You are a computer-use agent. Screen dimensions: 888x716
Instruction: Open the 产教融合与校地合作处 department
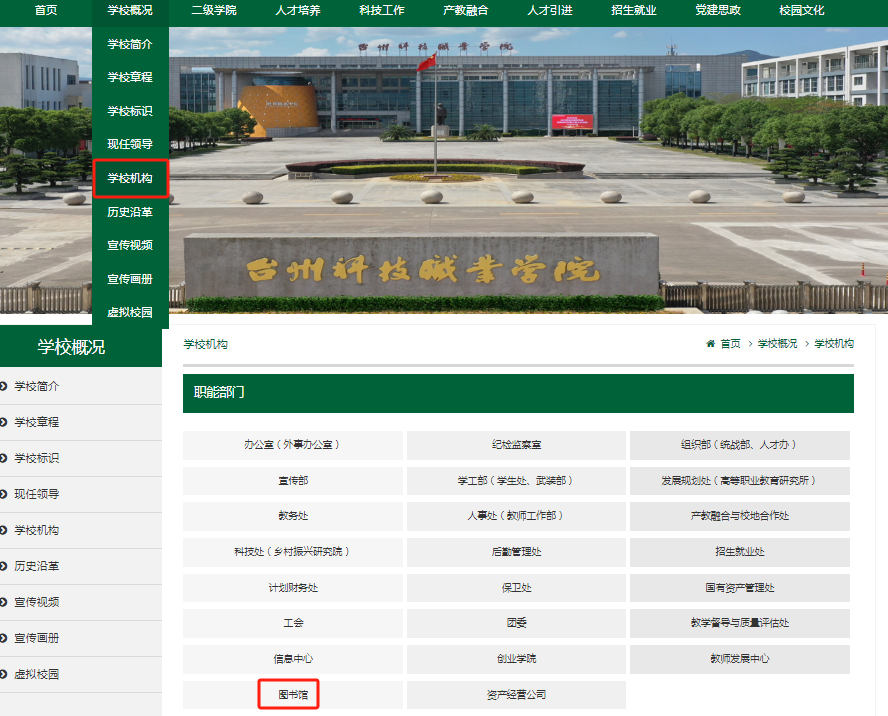[740, 516]
